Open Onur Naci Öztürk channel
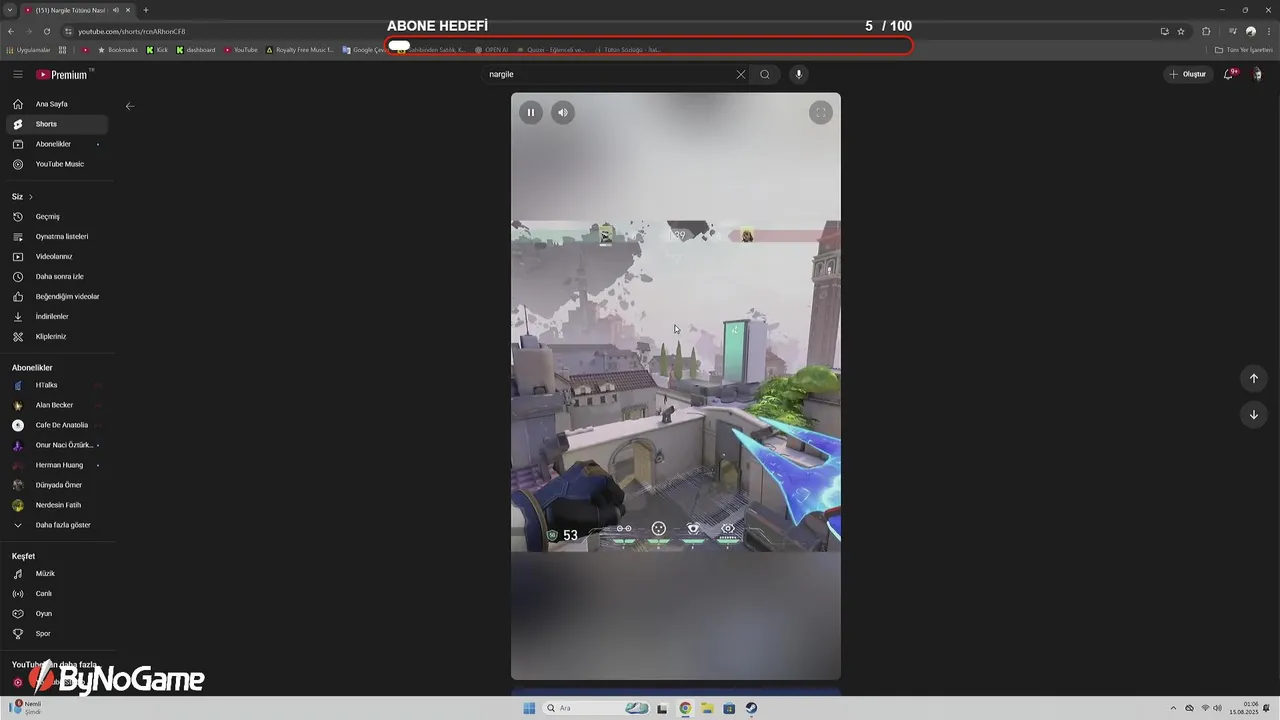This screenshot has height=720, width=1280. pos(57,445)
